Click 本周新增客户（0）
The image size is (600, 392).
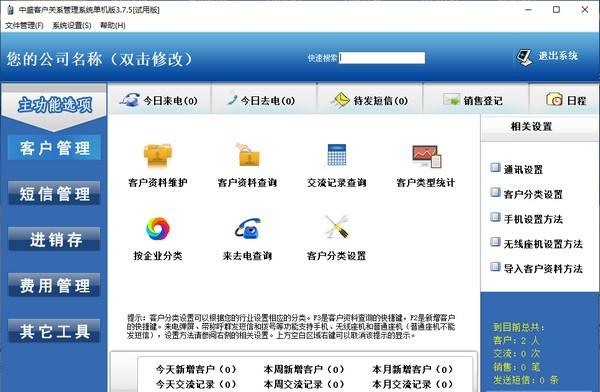(x=304, y=369)
